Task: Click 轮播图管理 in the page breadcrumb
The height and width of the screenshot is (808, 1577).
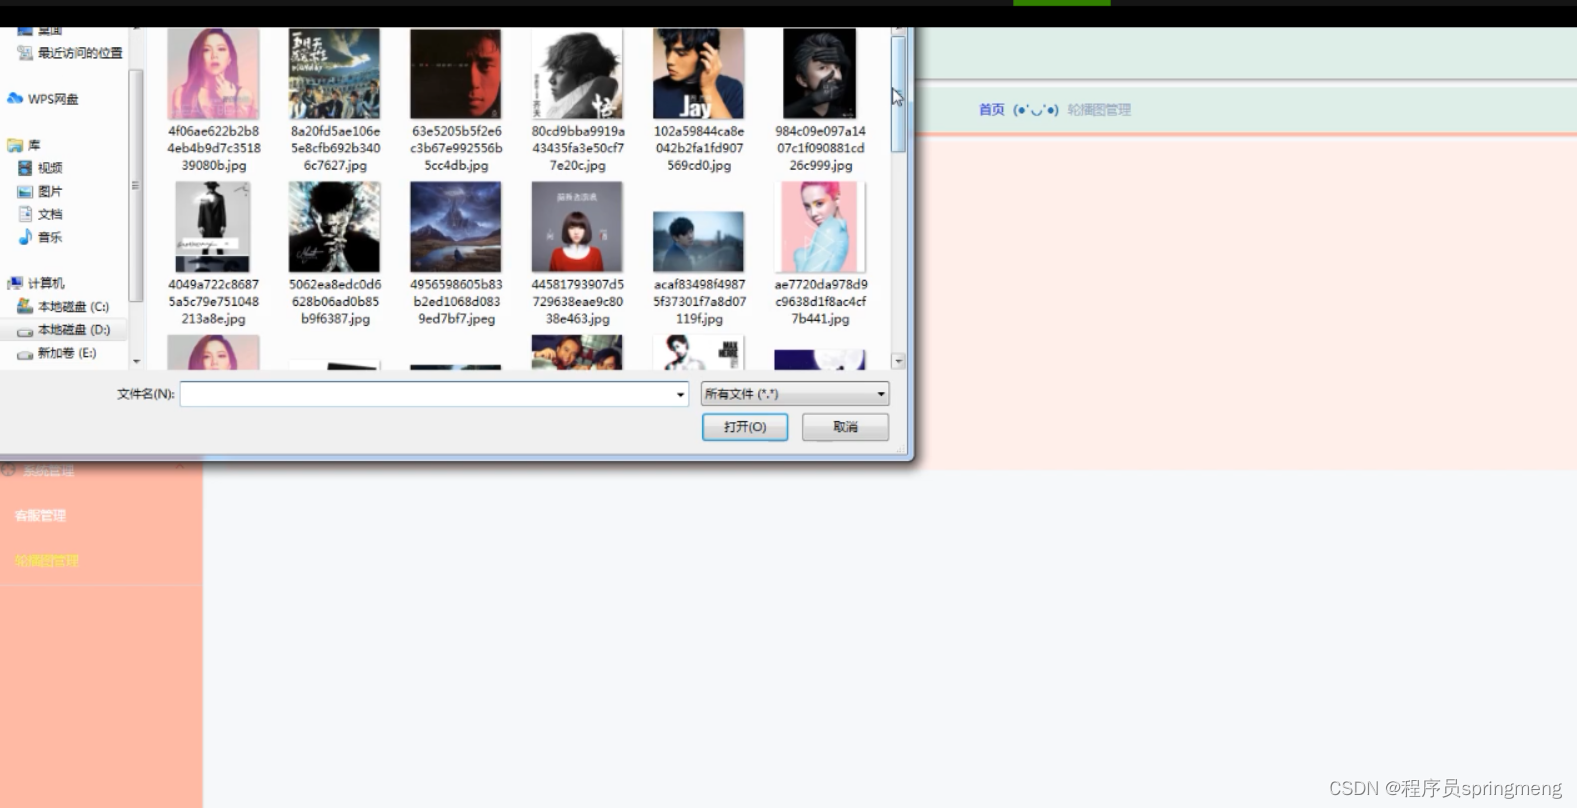Action: click(x=1099, y=110)
